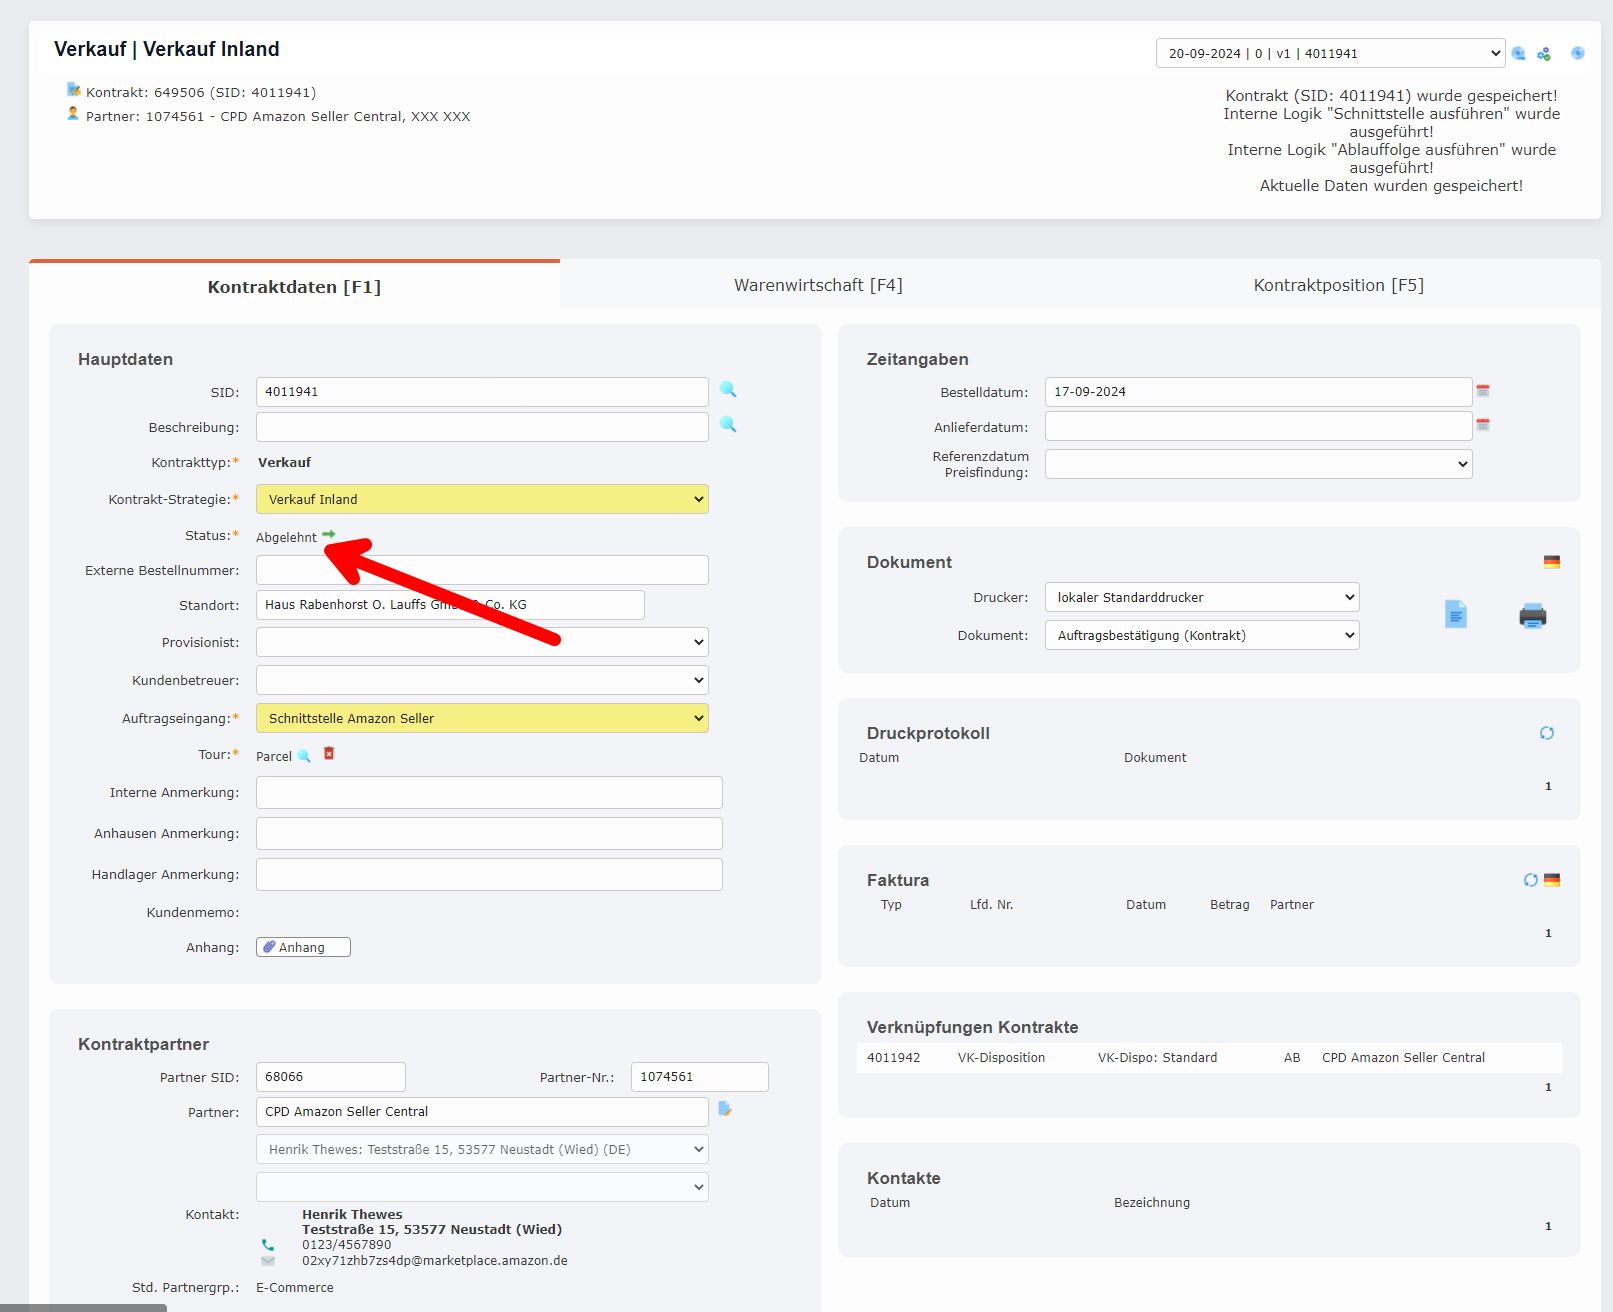The image size is (1613, 1312).
Task: Open the Bestelldatum calendar picker
Action: (1483, 391)
